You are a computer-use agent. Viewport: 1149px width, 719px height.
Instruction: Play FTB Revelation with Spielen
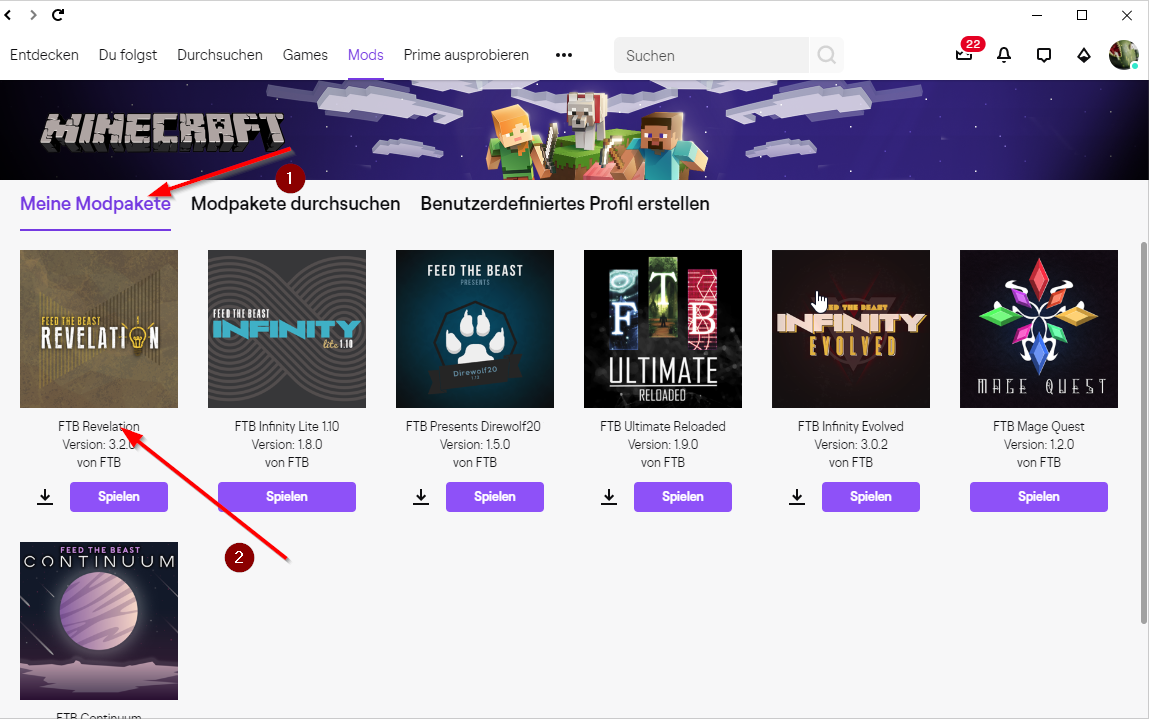(x=119, y=497)
